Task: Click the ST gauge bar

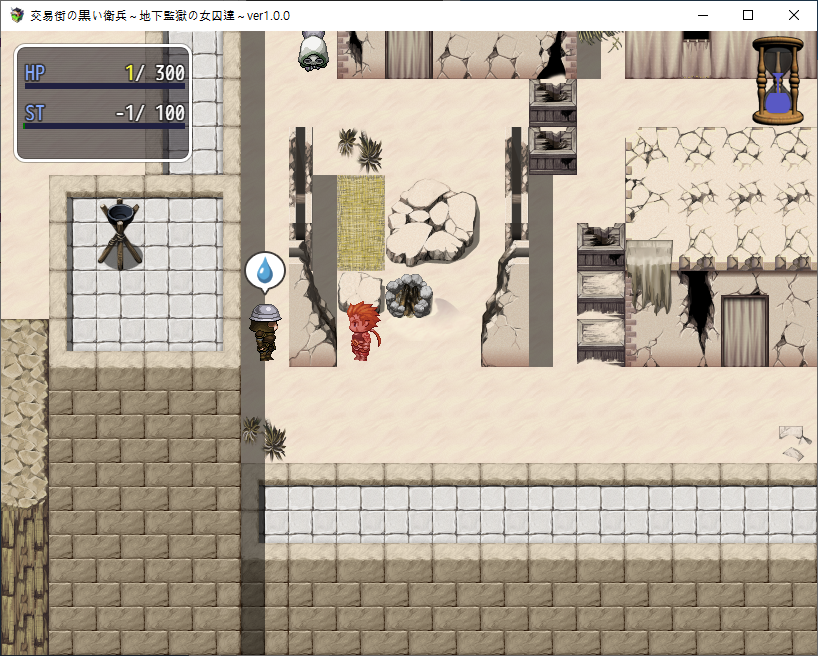Action: click(104, 126)
